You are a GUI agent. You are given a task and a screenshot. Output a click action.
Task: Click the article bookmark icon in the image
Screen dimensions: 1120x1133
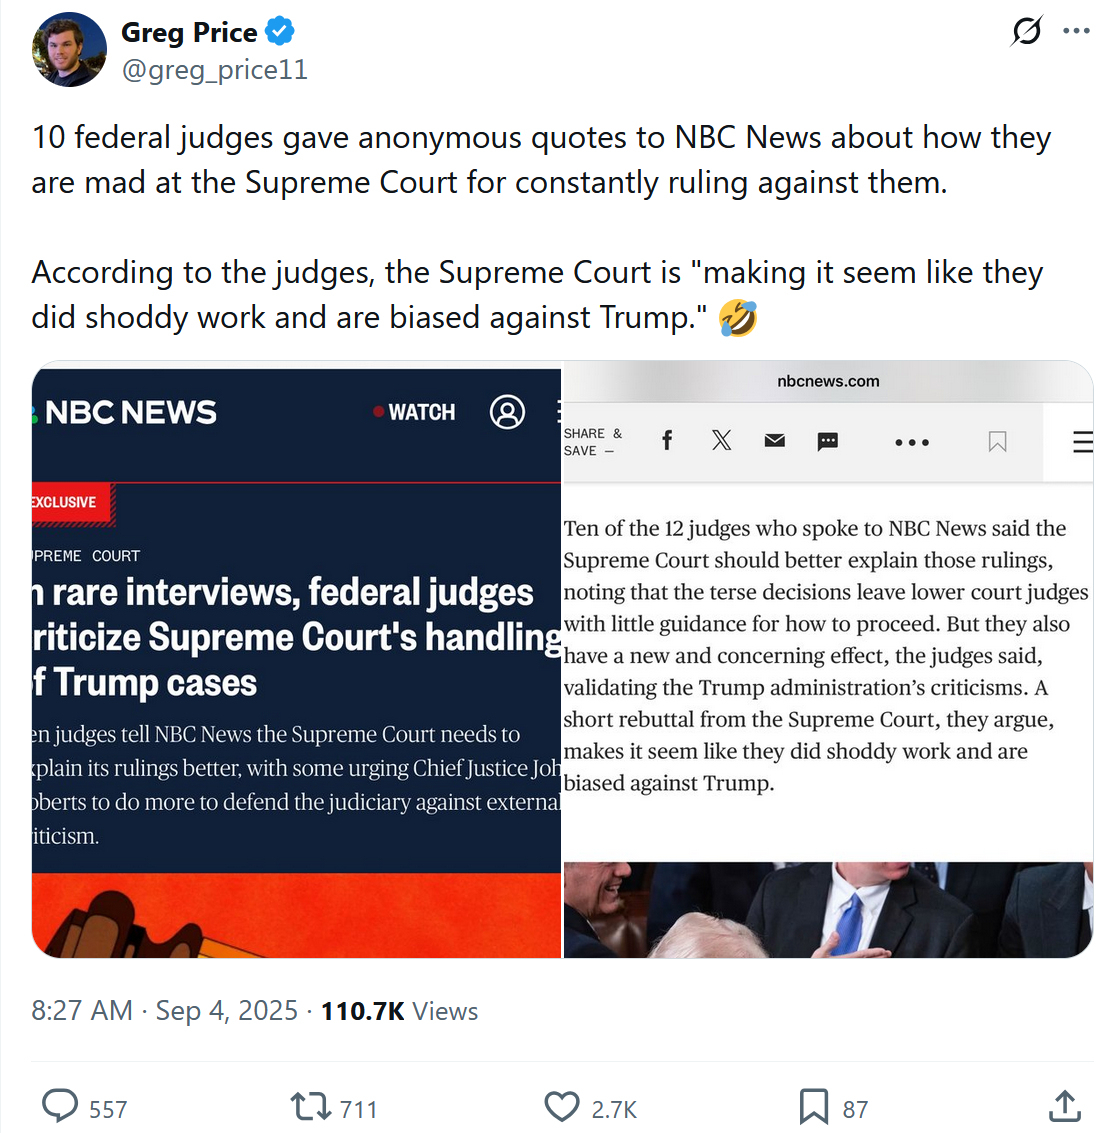click(x=997, y=441)
